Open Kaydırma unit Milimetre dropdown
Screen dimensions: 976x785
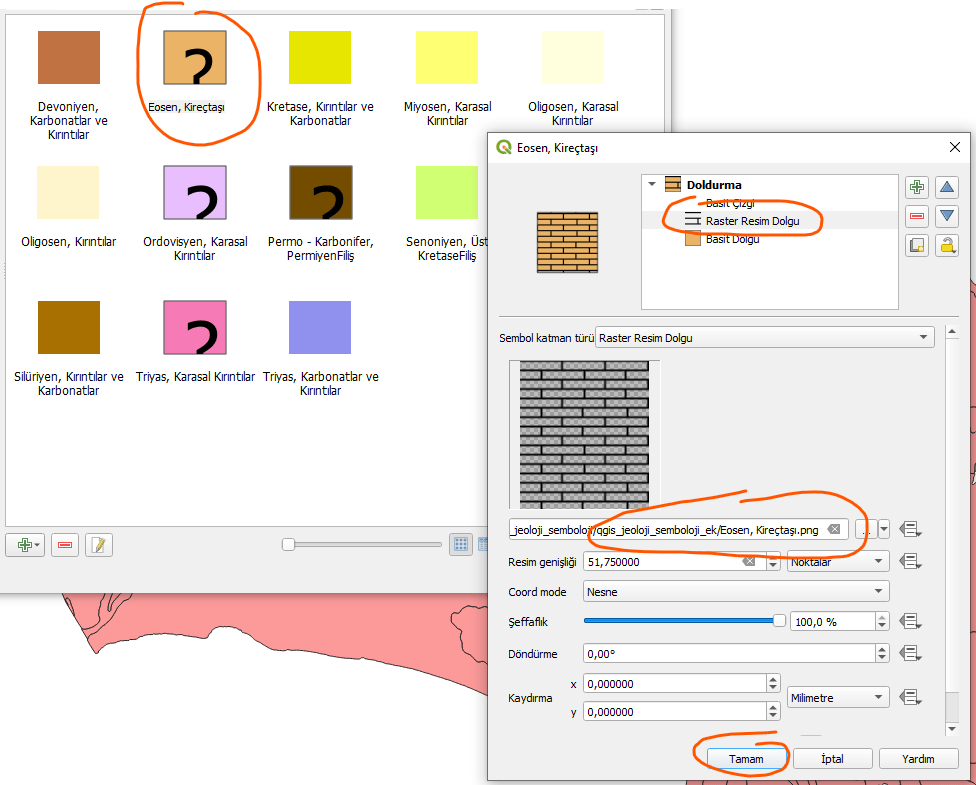837,697
